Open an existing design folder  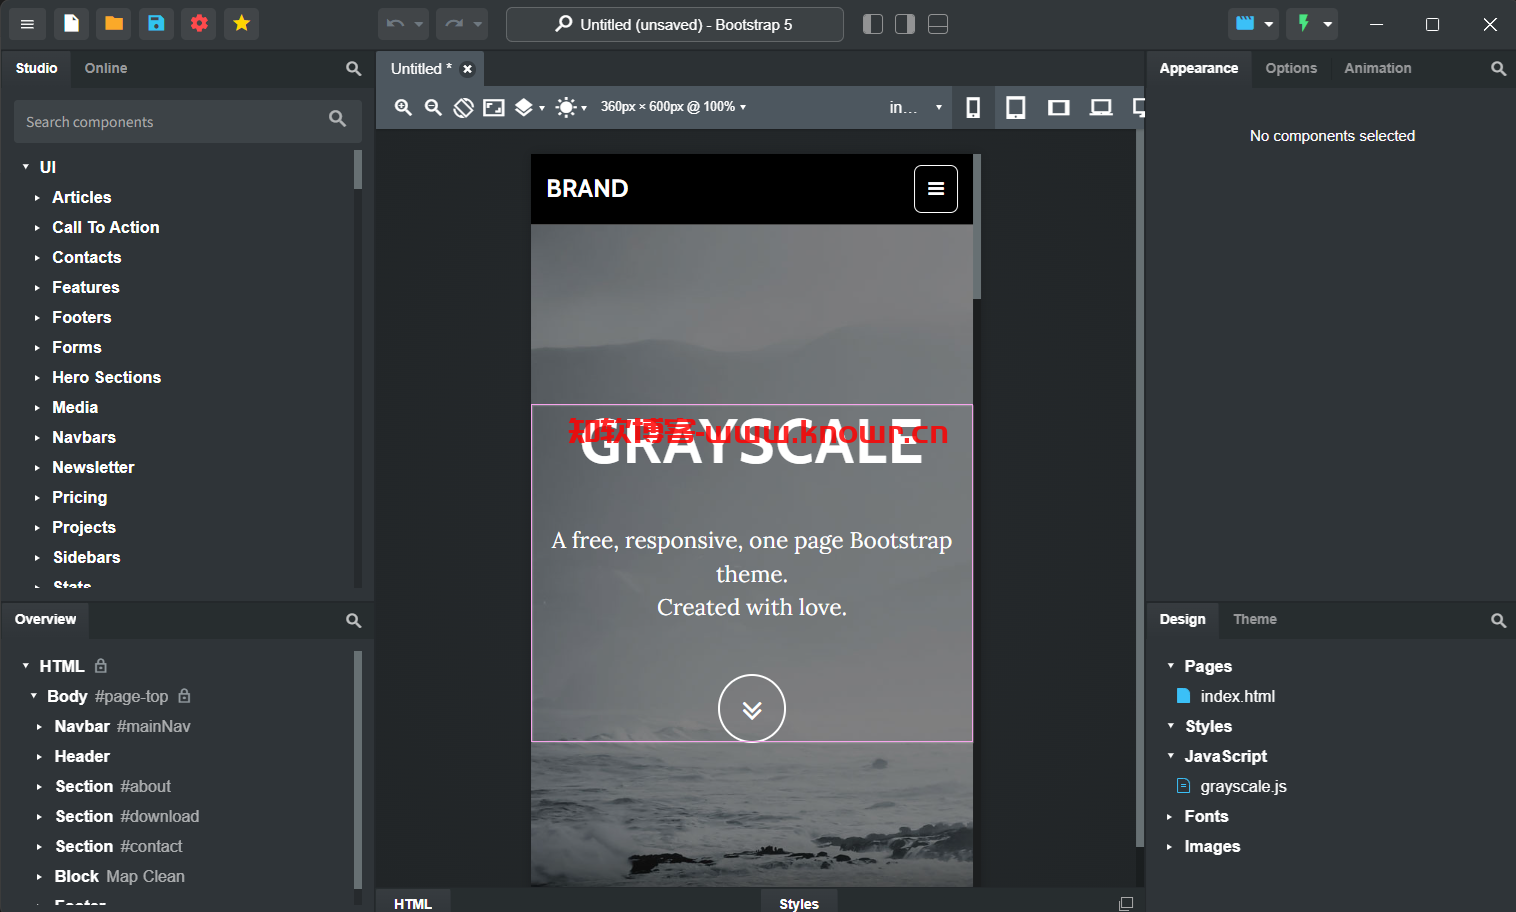pos(114,24)
